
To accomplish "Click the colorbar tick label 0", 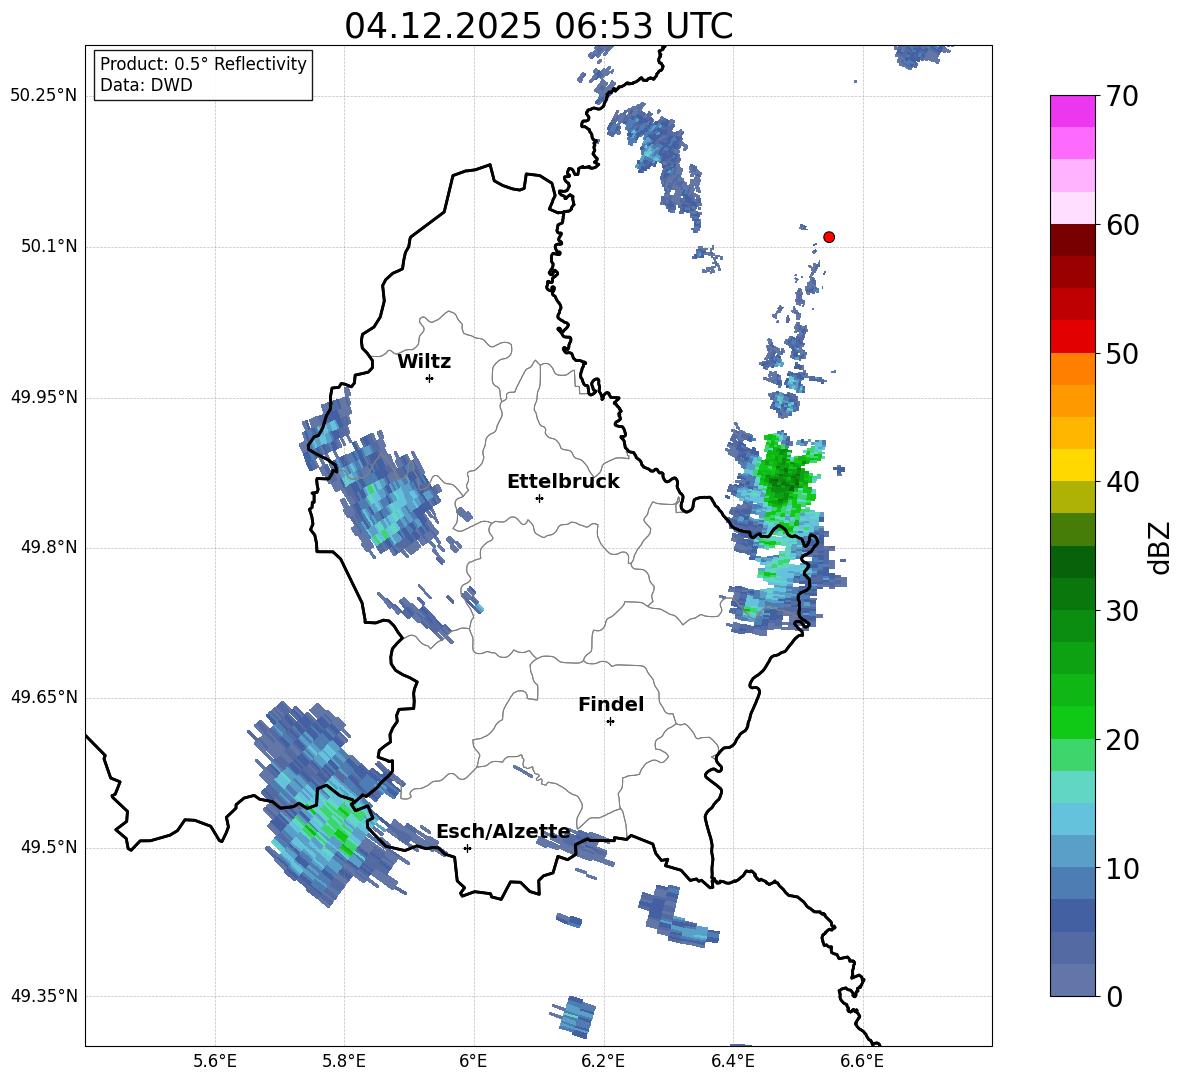I will coord(1114,996).
